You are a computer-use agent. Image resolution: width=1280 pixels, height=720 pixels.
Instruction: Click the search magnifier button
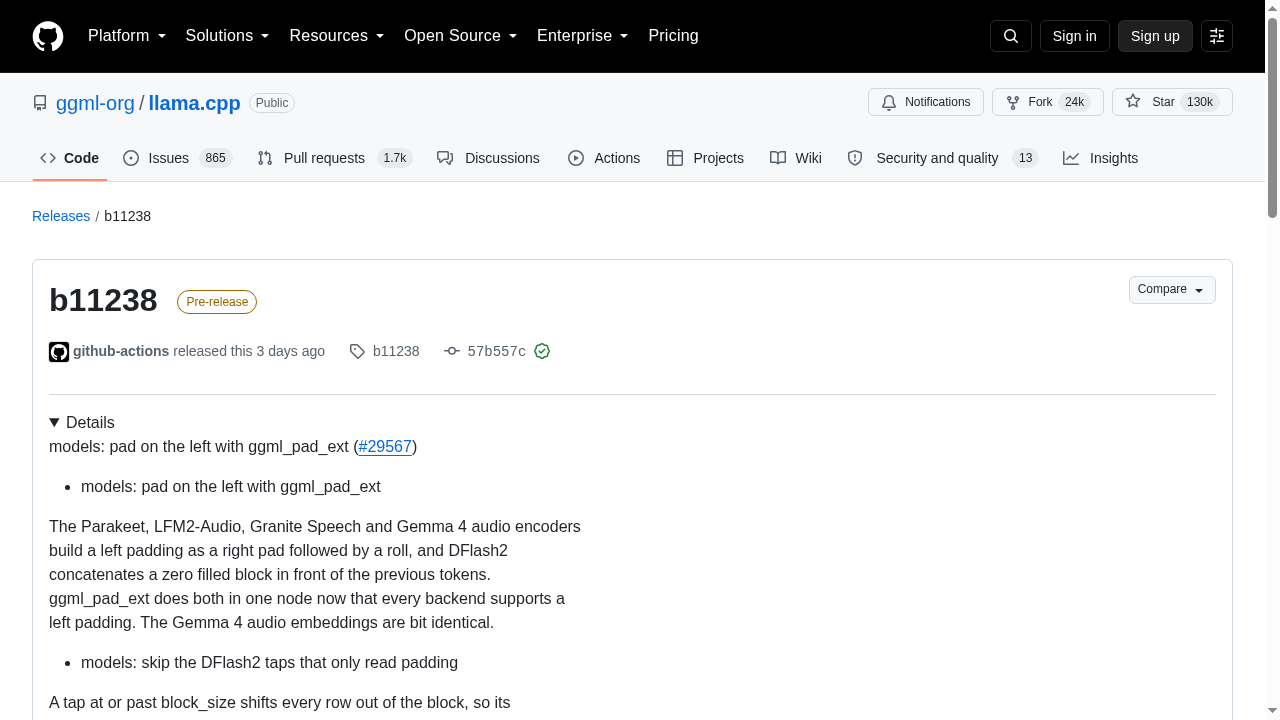1010,36
